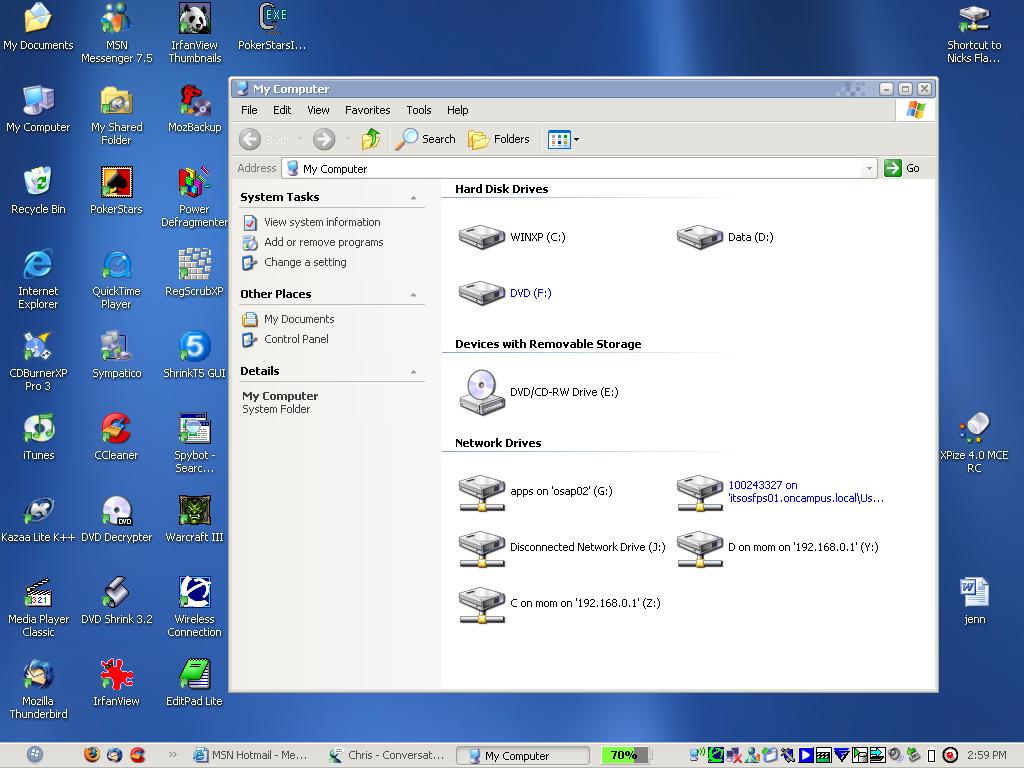
Task: Select the Mozilla Thunderbird desktop icon
Action: [39, 688]
